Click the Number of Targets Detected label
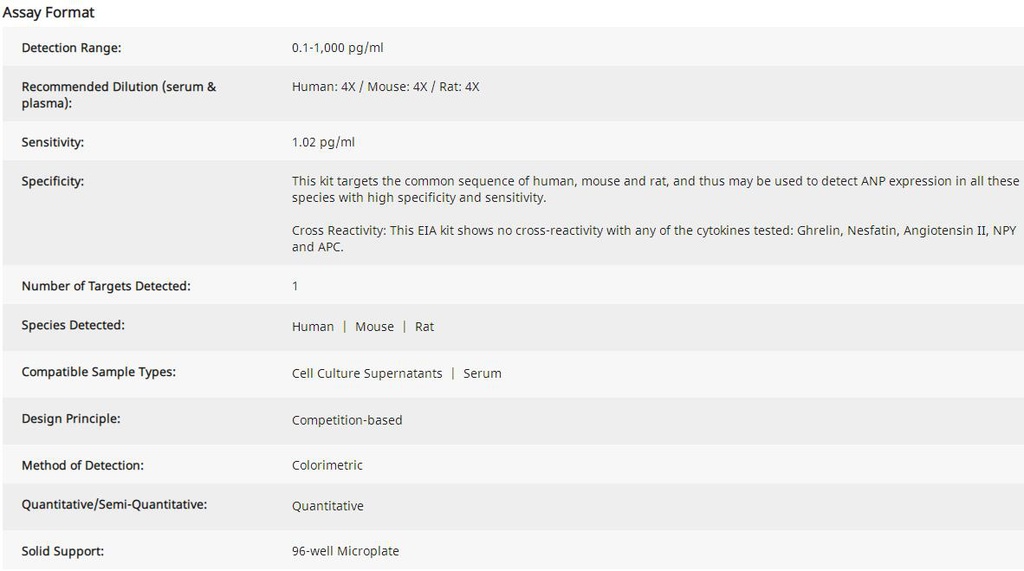 coord(106,286)
